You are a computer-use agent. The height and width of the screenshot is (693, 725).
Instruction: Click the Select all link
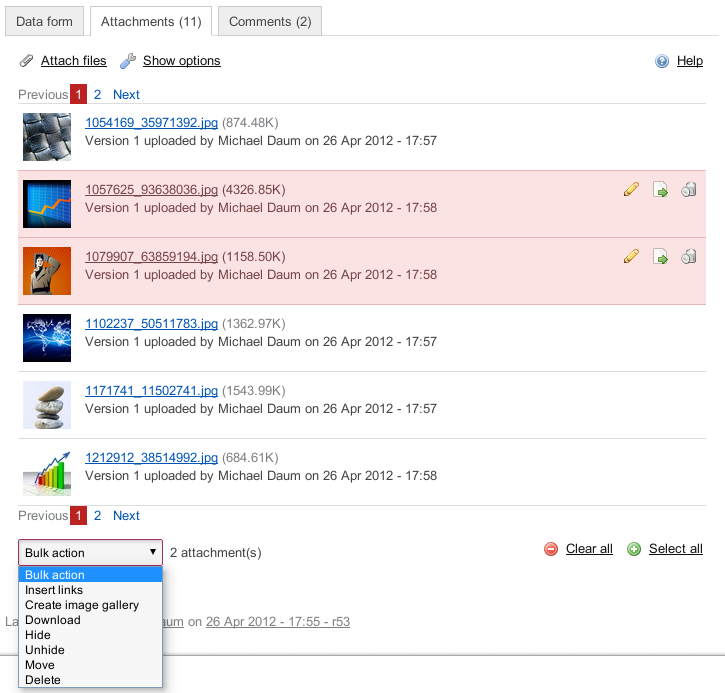coord(675,549)
